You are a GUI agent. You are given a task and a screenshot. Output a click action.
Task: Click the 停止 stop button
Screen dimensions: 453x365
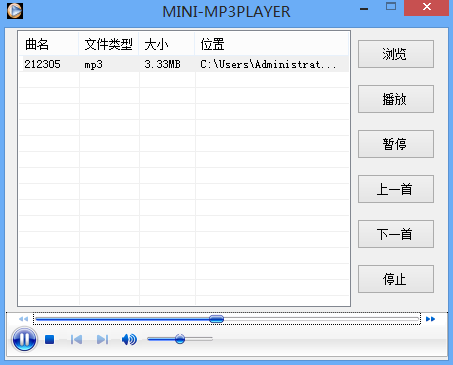tap(396, 279)
